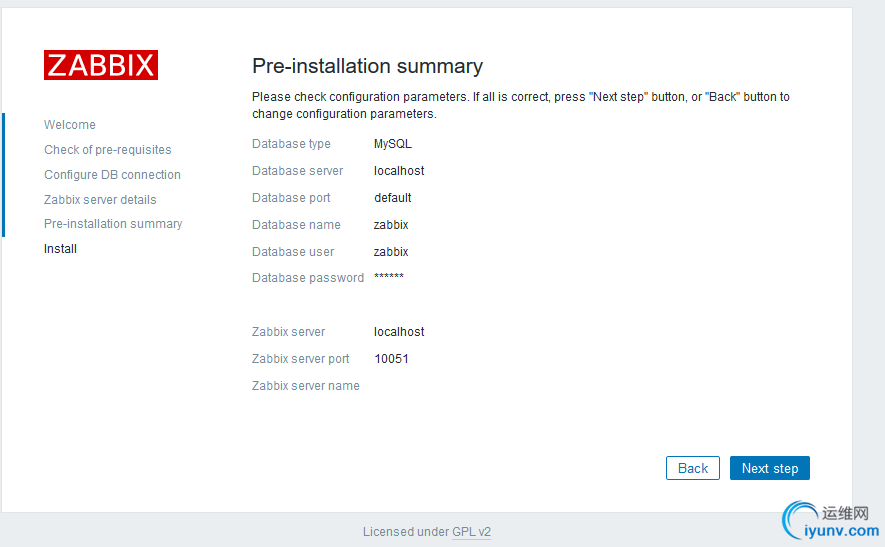Click the red ZABBIX logo
Viewport: 885px width, 547px height.
[101, 65]
